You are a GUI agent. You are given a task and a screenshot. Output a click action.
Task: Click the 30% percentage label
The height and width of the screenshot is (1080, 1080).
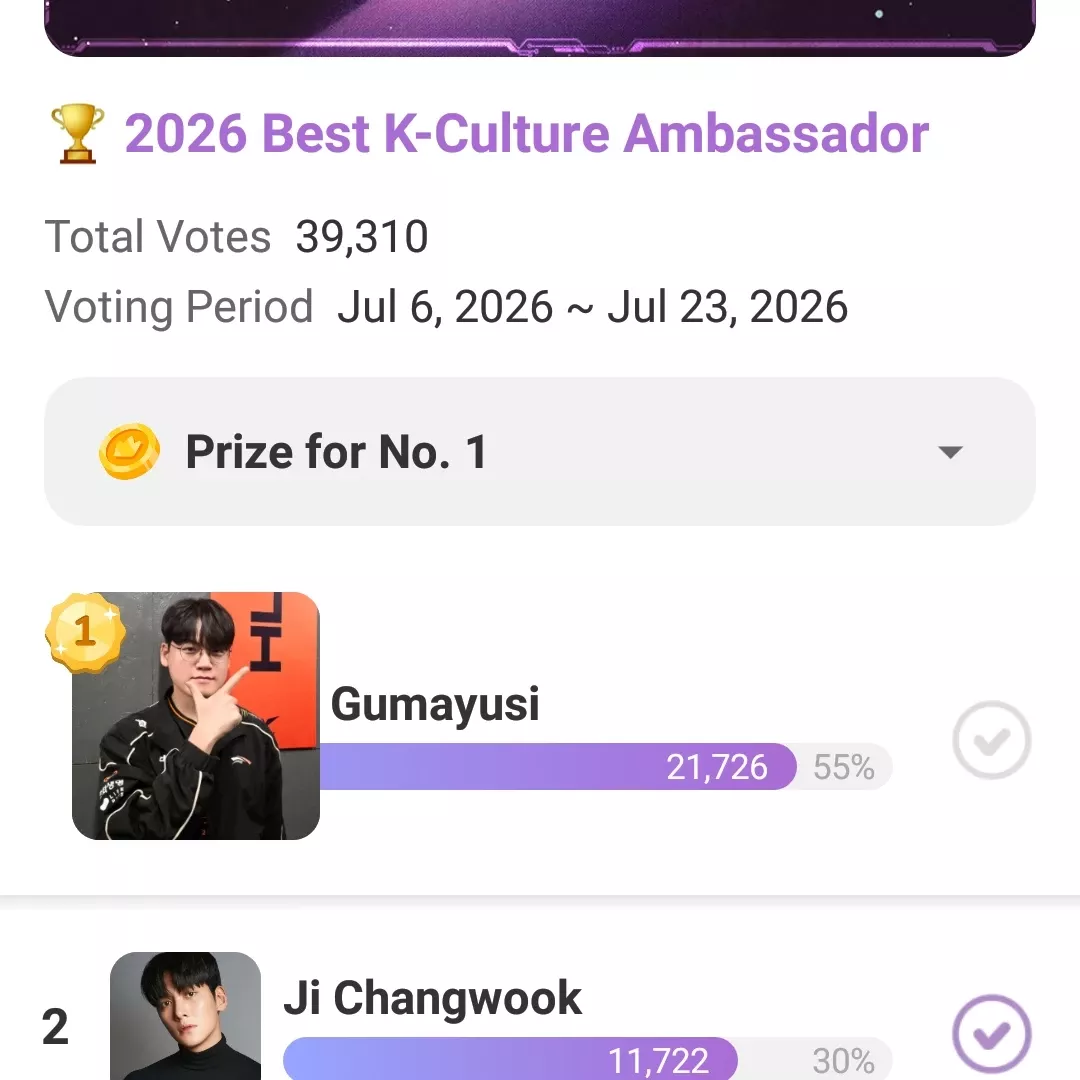coord(843,1060)
